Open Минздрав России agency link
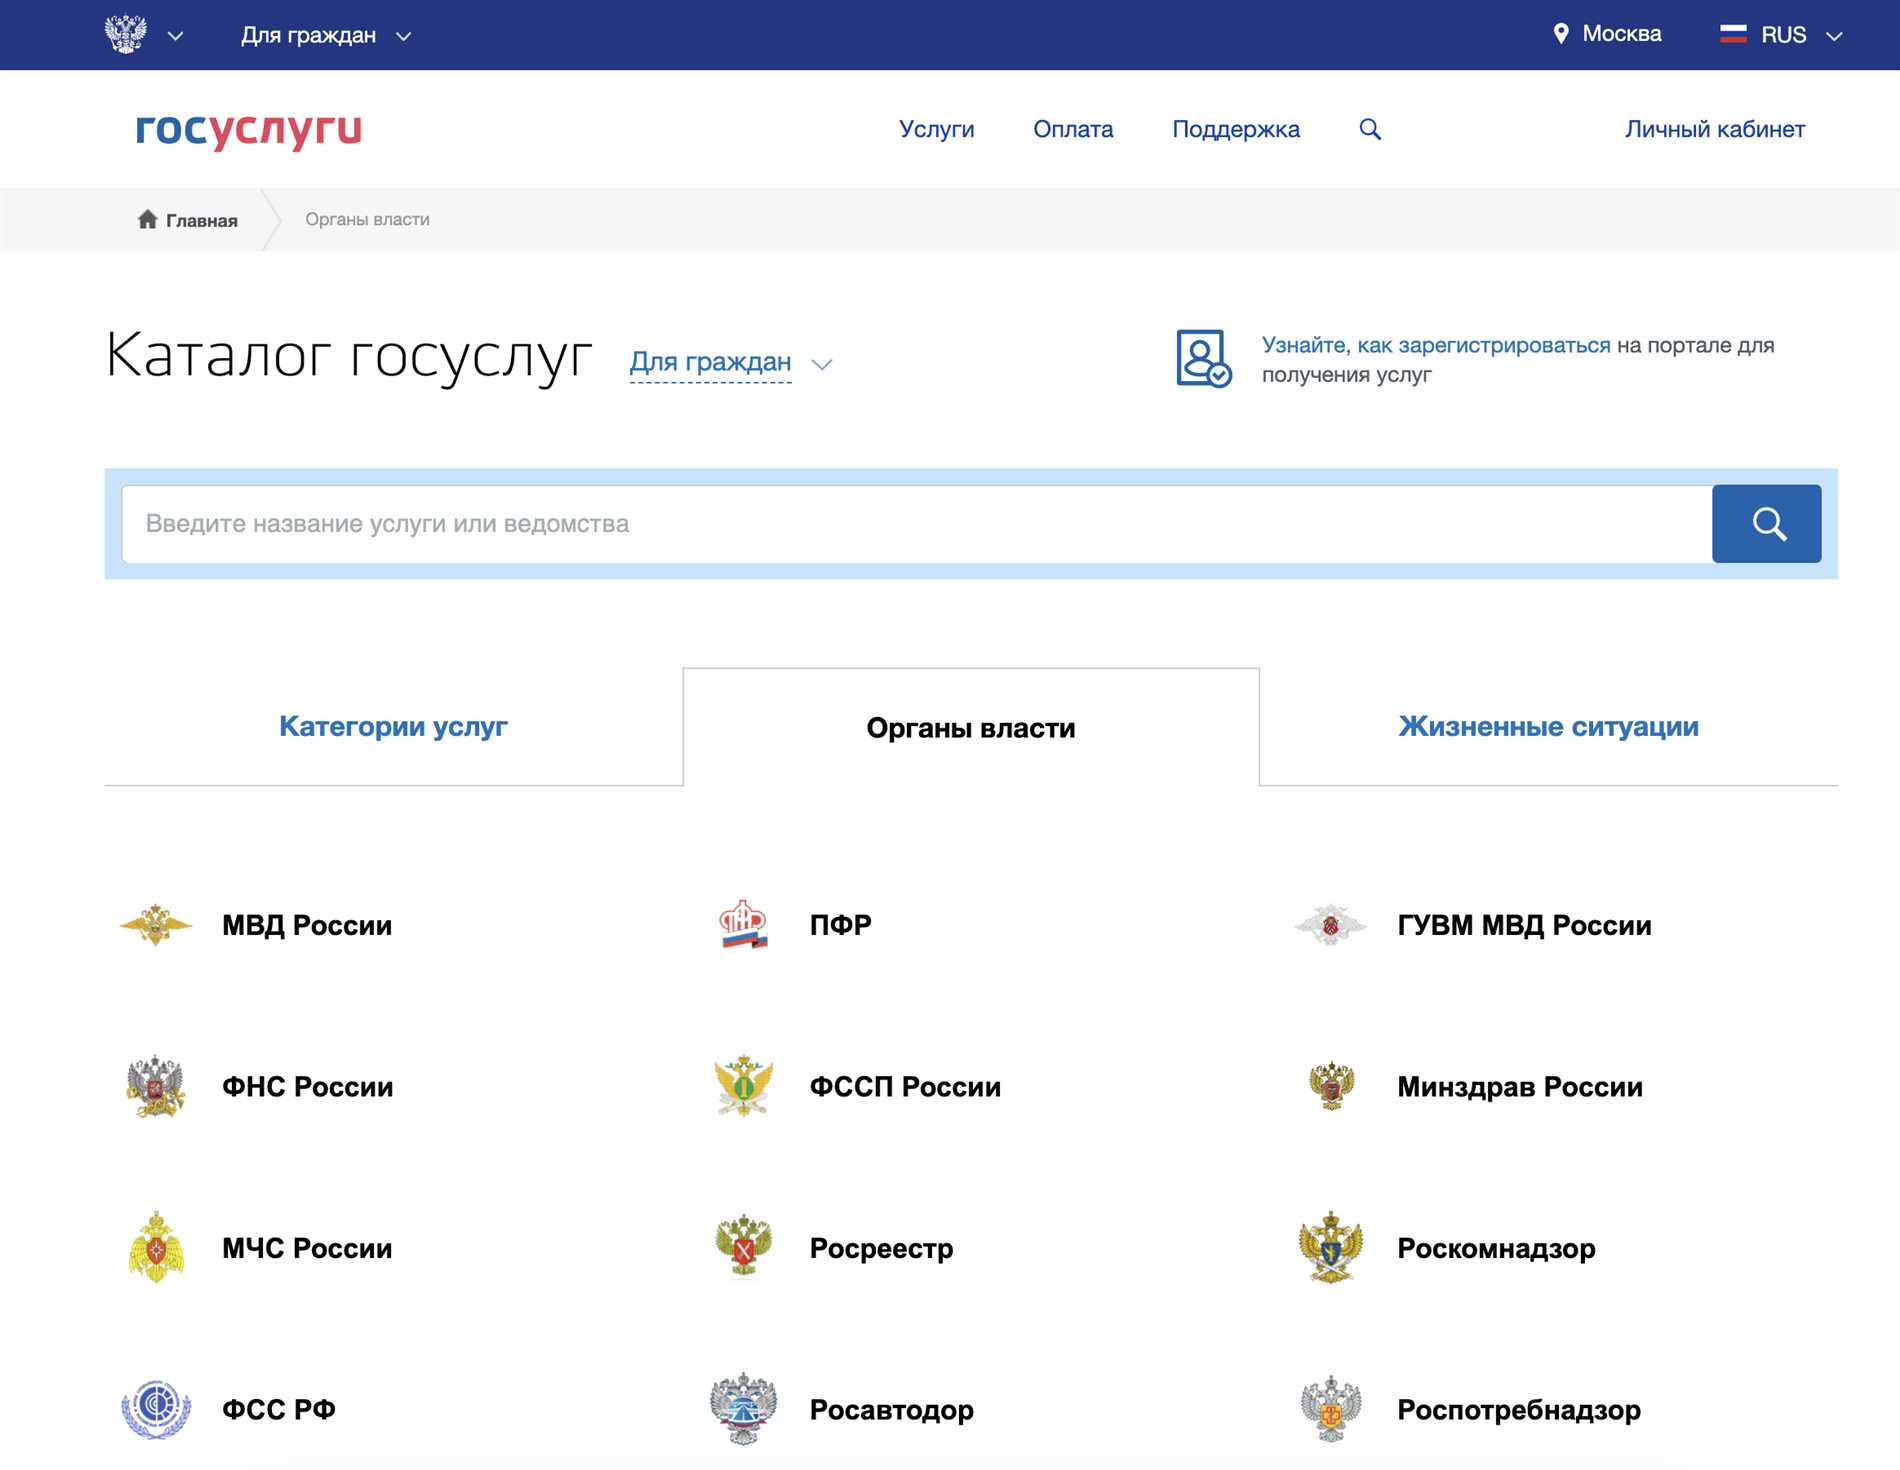Screen dimensions: 1900x1470 (x=1520, y=1087)
